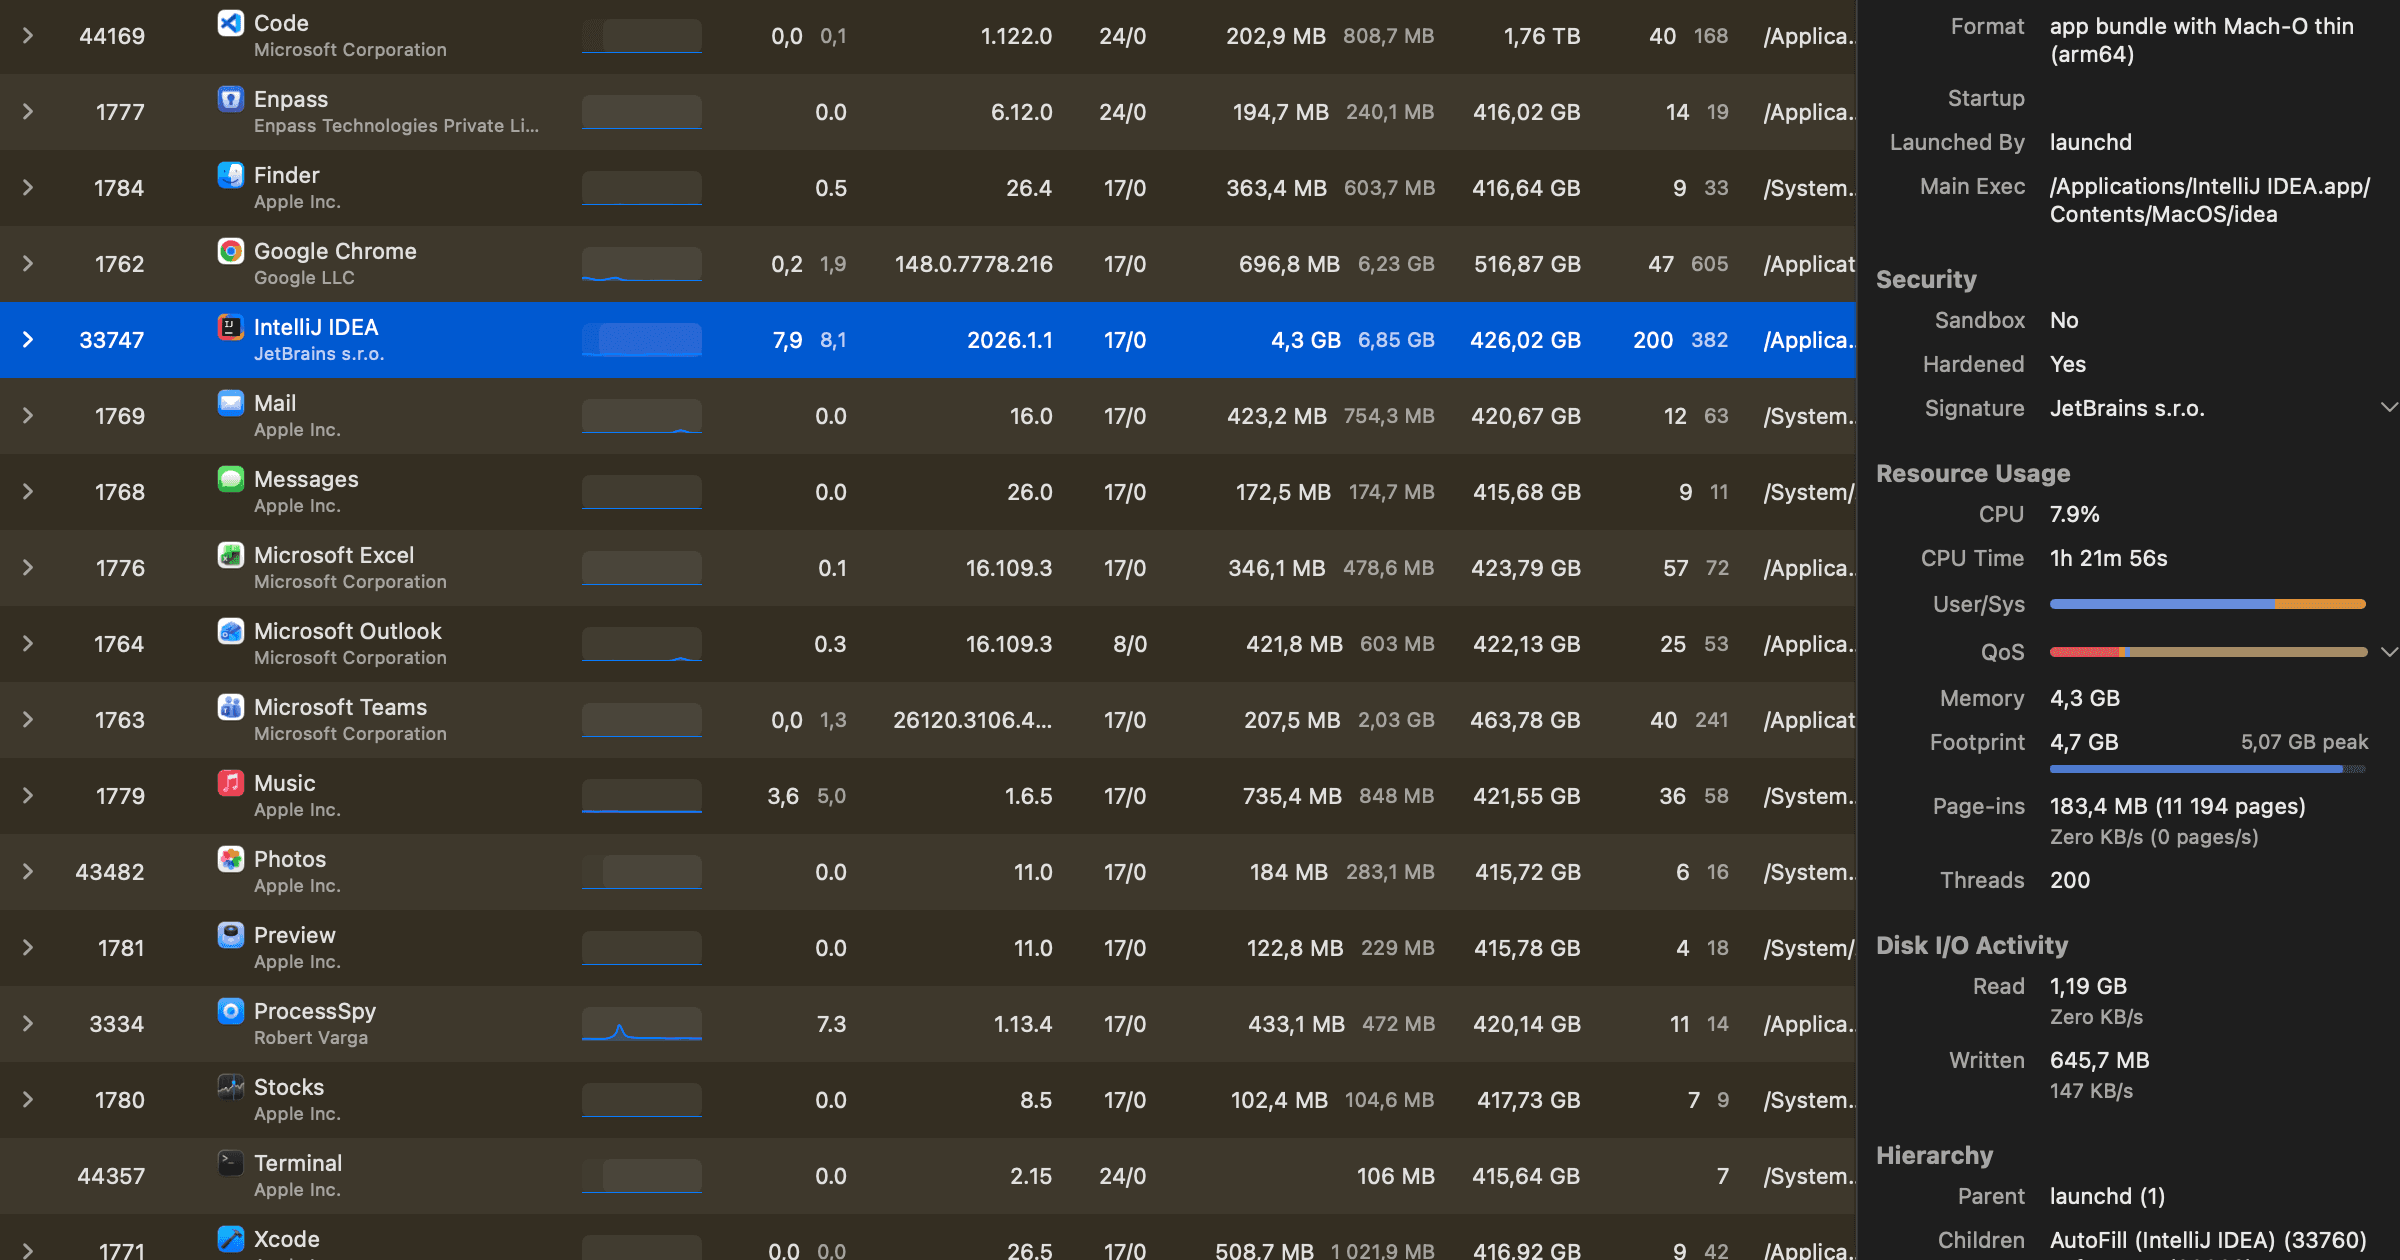Click the Format value "app bundle with Mach-O thin"

[x=2202, y=40]
